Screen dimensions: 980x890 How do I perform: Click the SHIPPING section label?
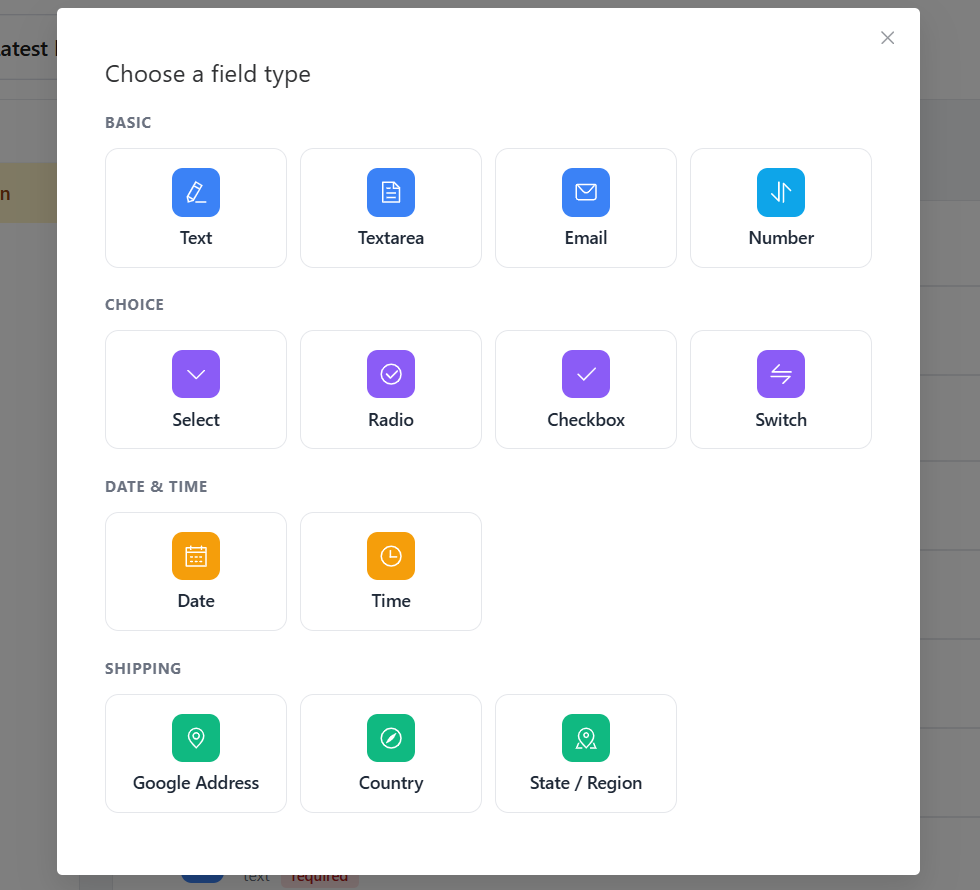point(143,668)
